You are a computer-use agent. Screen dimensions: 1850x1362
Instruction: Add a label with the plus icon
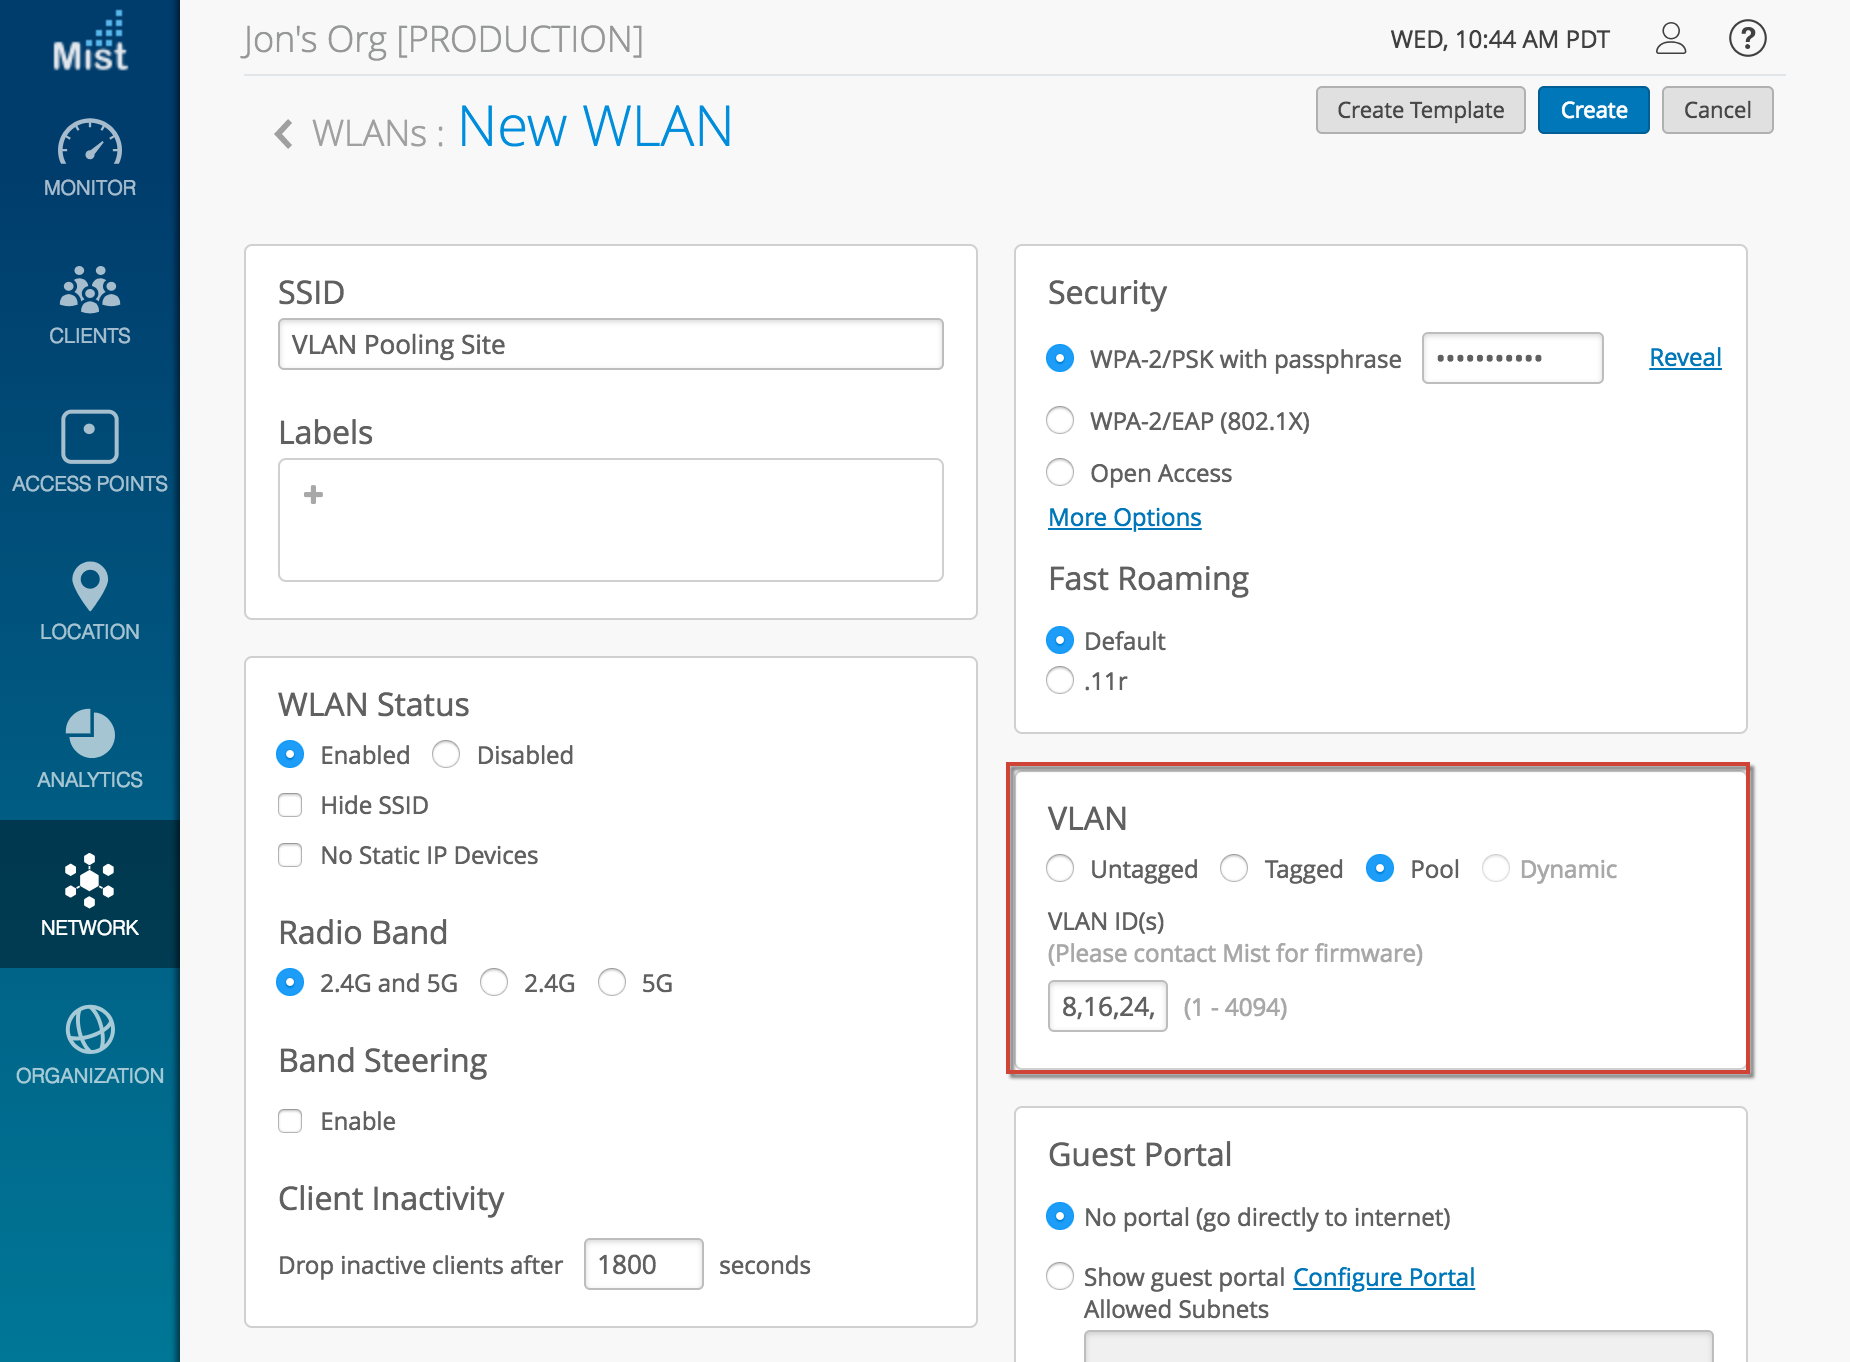(x=314, y=495)
